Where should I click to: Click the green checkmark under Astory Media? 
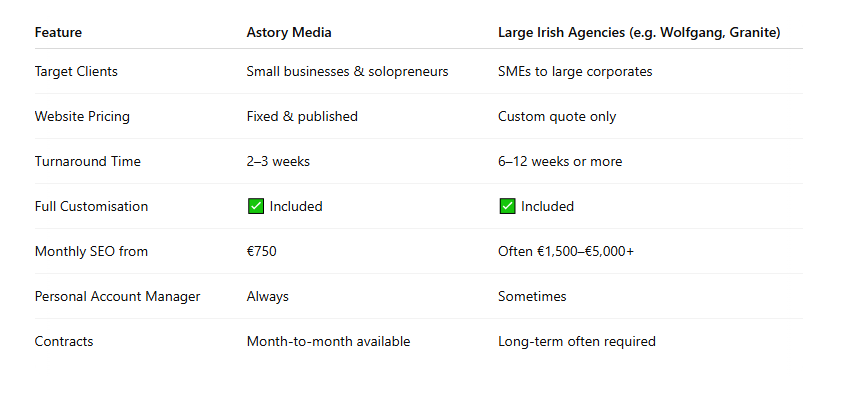click(x=256, y=206)
